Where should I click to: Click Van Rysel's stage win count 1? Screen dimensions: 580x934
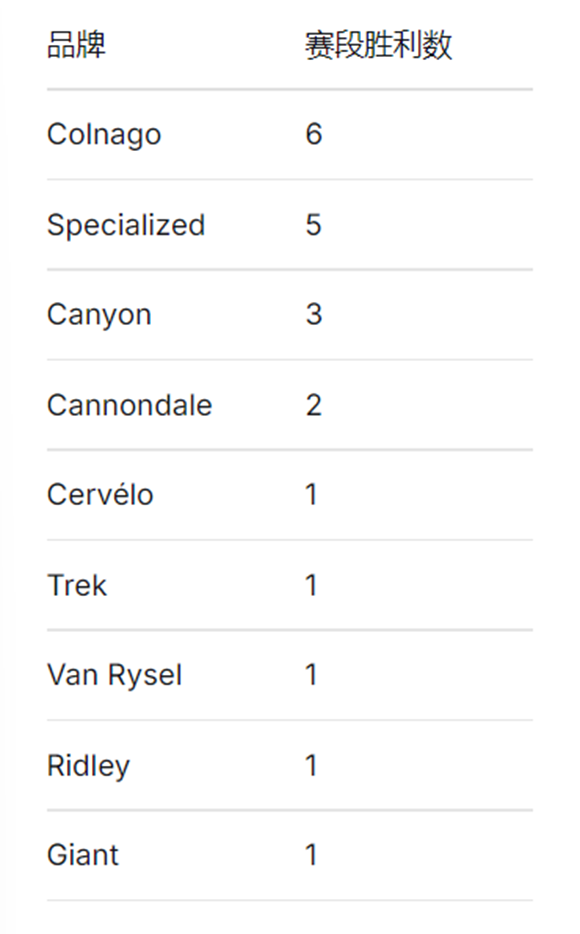(311, 675)
